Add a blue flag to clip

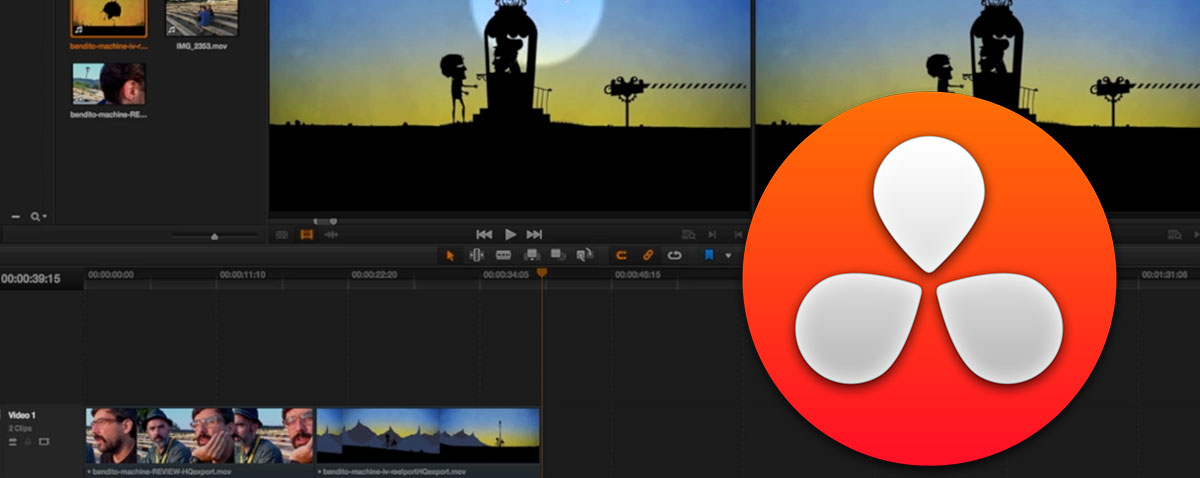click(708, 255)
